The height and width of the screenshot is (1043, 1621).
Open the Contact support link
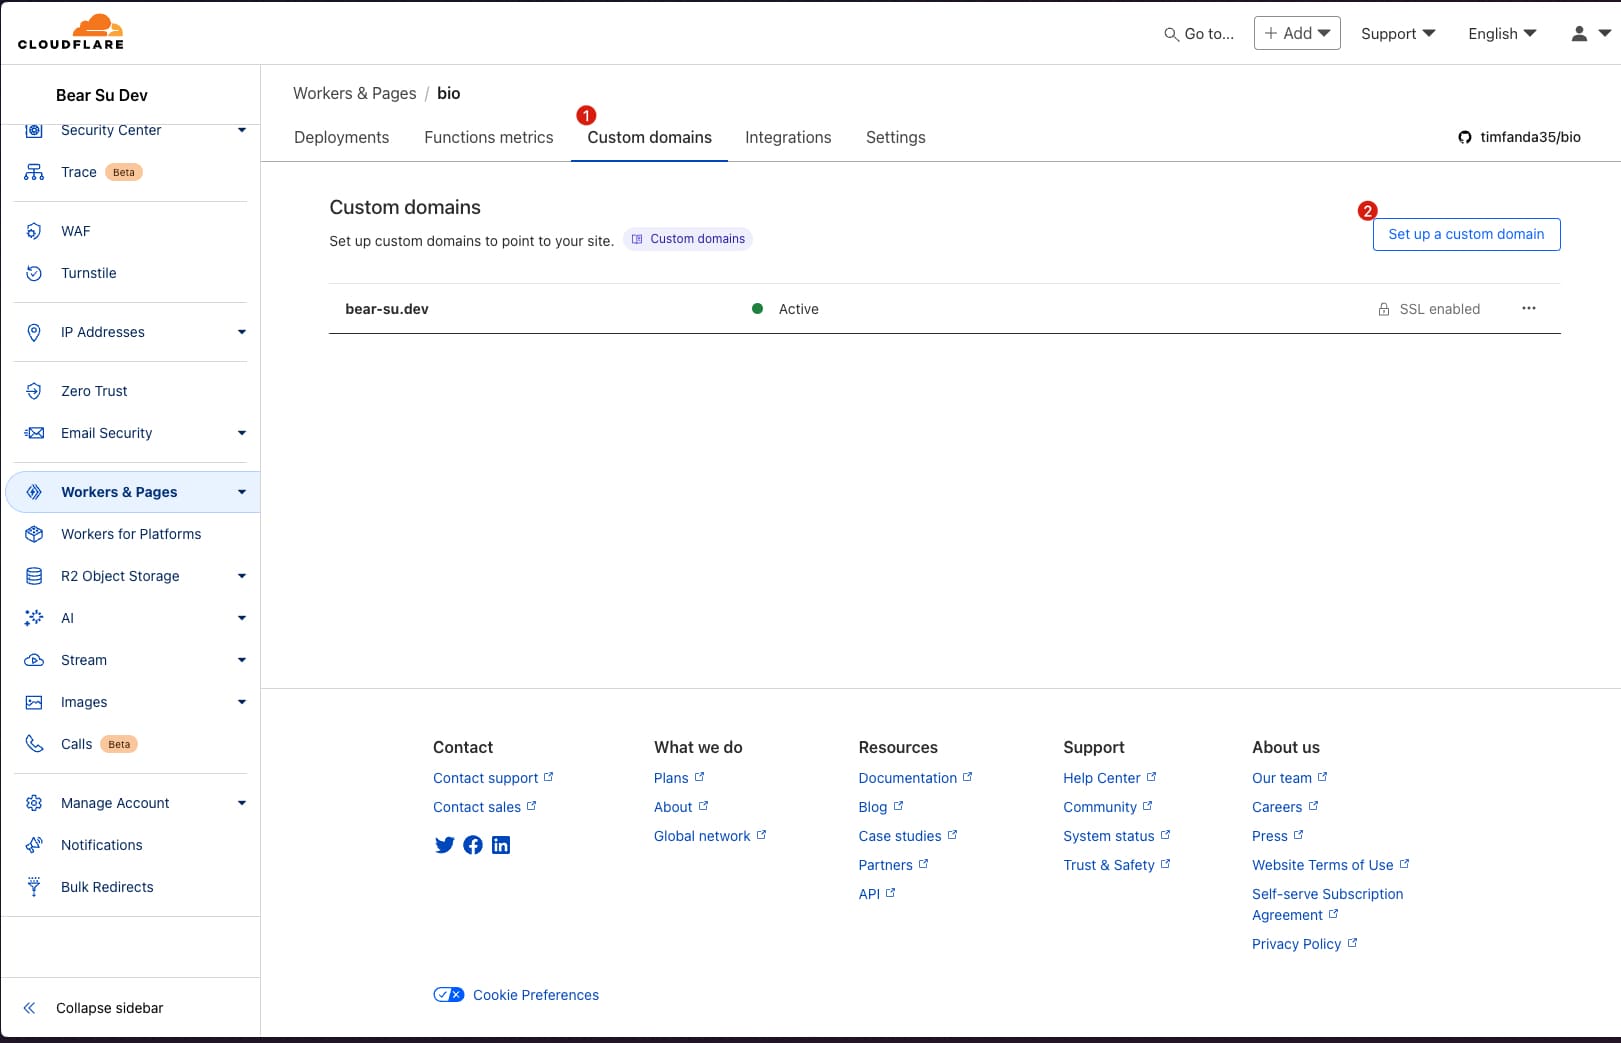point(493,778)
